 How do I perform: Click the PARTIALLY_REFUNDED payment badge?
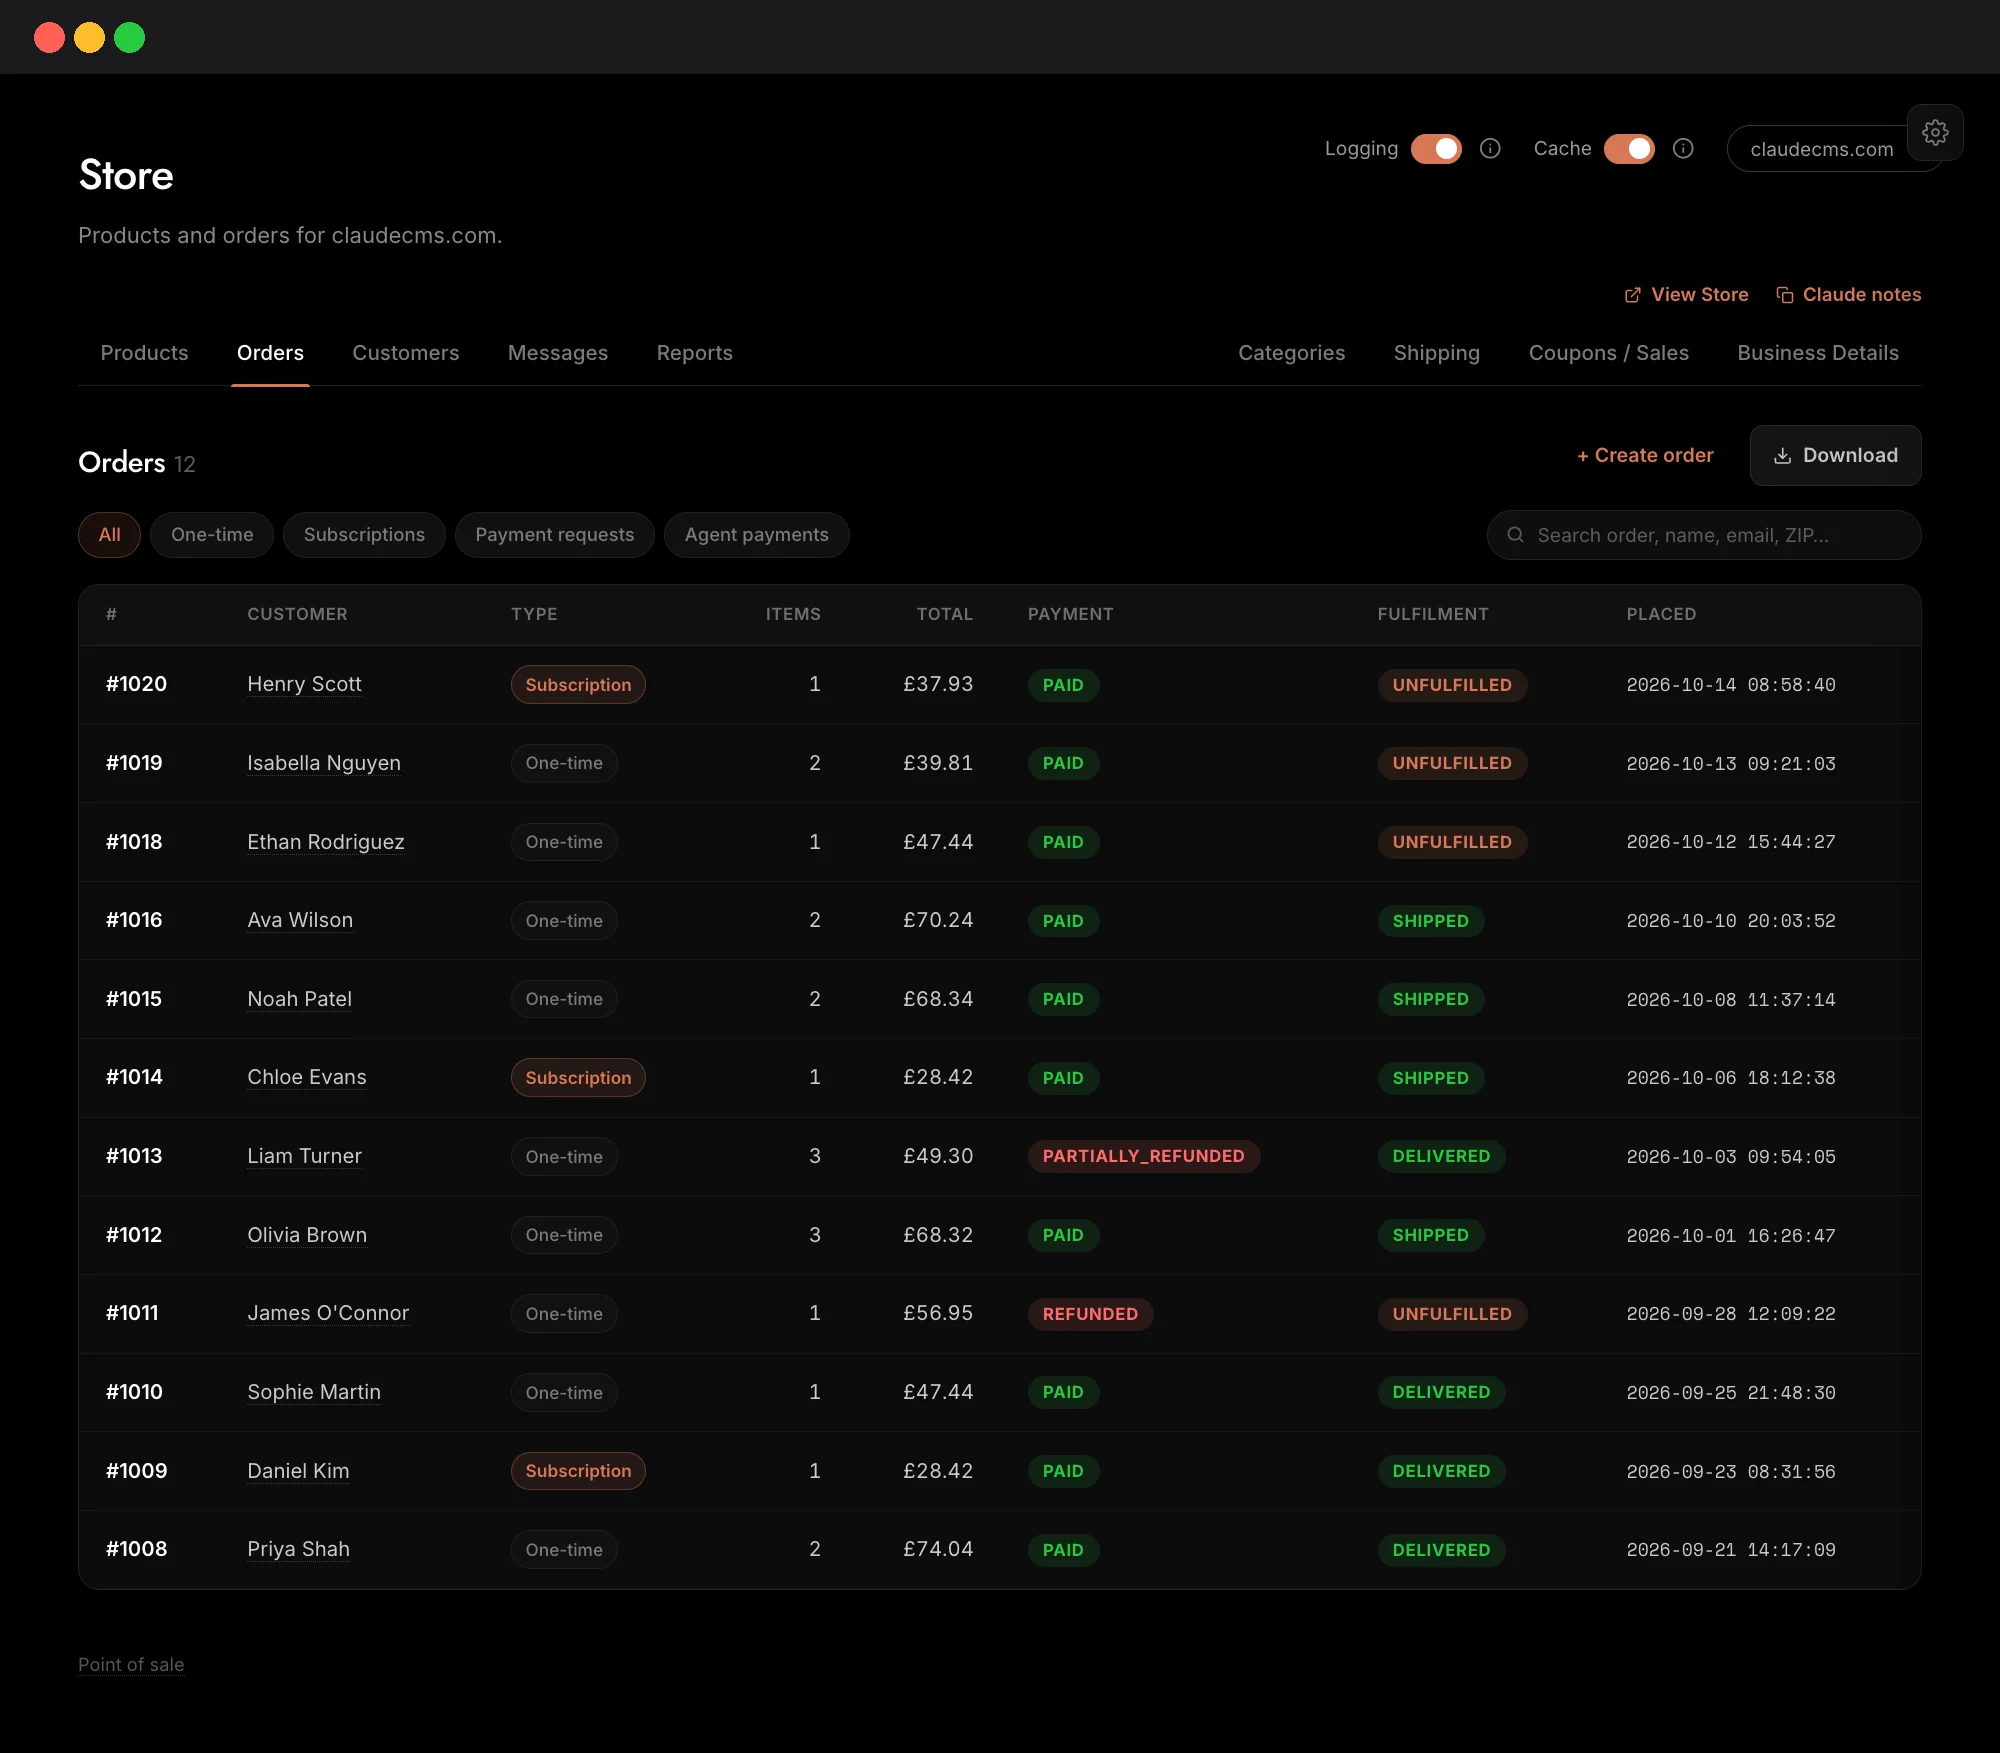tap(1144, 1156)
